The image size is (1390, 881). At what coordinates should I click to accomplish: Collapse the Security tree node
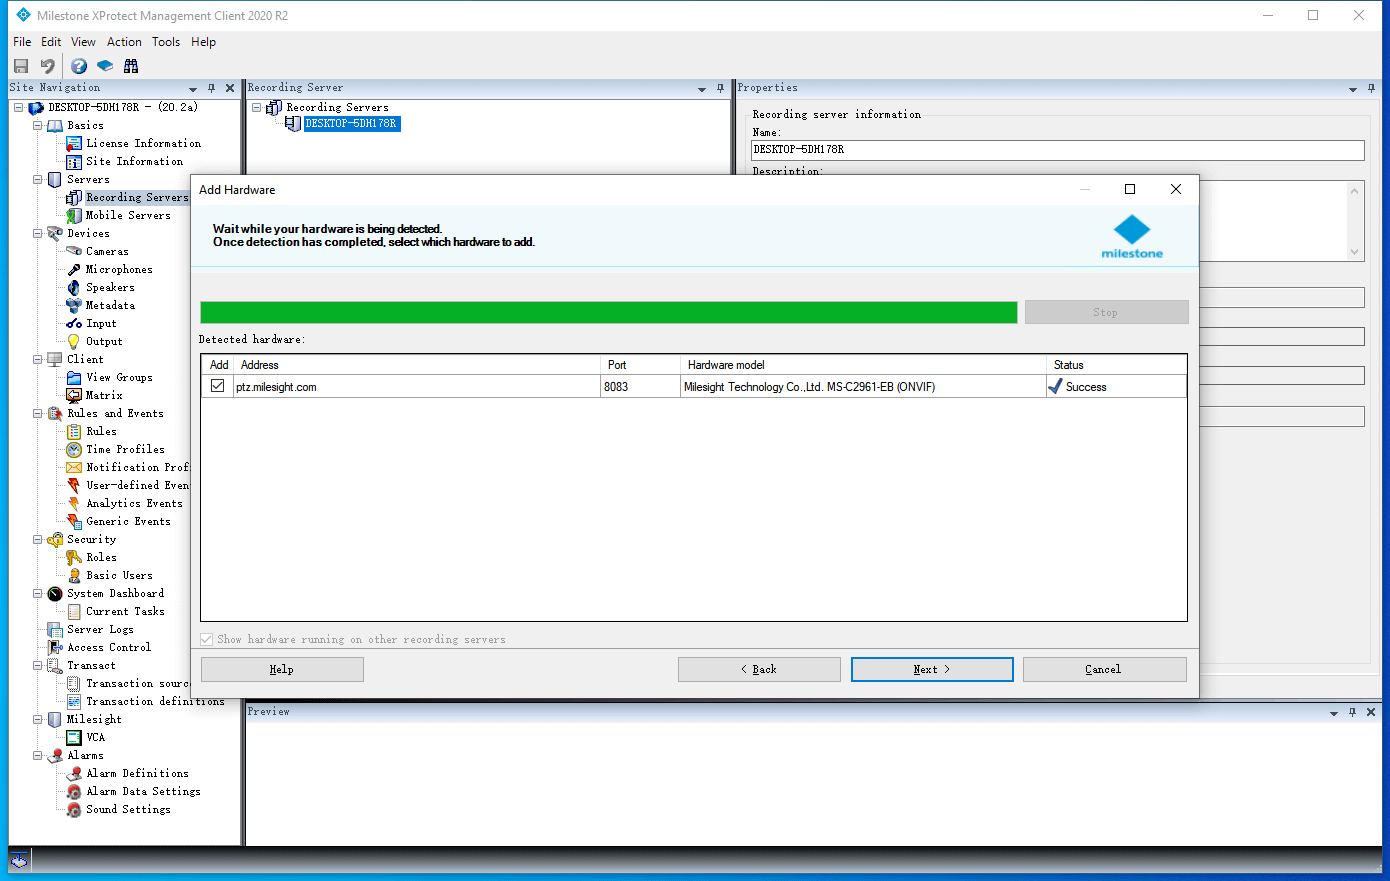[38, 540]
